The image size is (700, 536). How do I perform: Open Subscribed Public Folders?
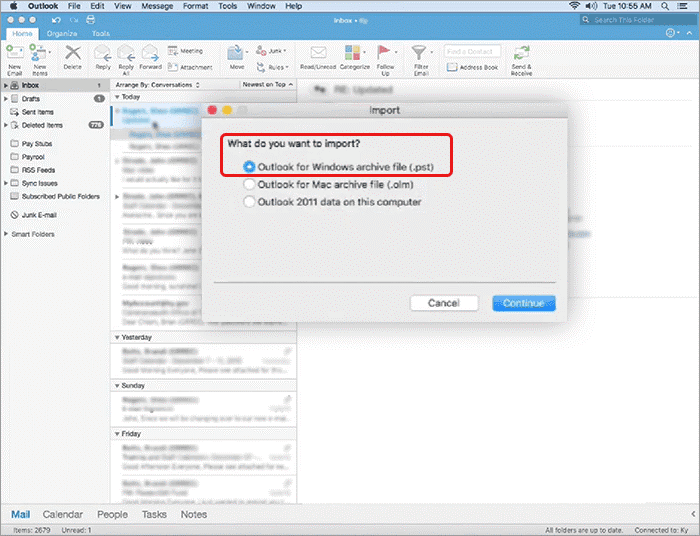55,196
